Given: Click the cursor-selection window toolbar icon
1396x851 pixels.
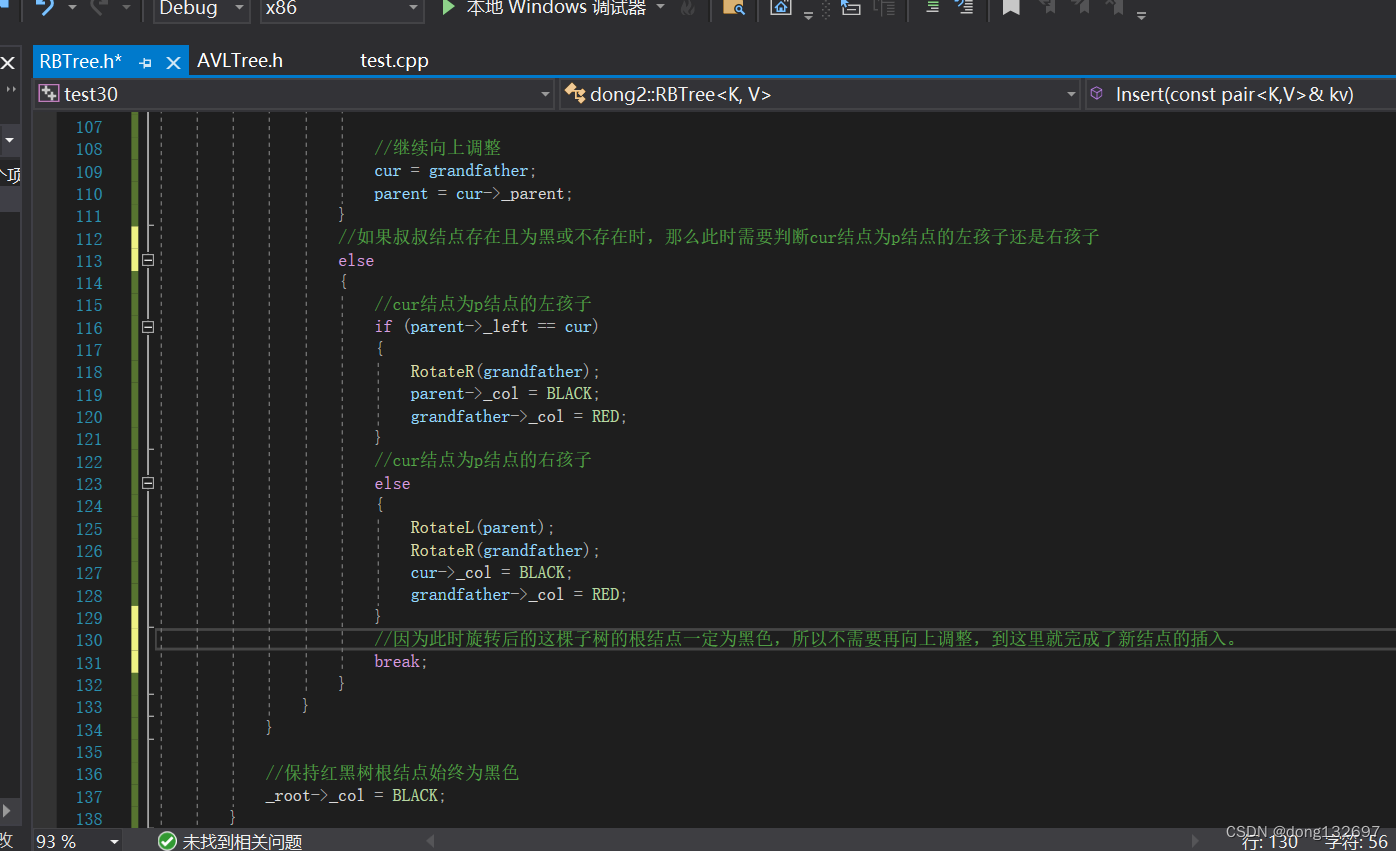Looking at the screenshot, I should [851, 8].
